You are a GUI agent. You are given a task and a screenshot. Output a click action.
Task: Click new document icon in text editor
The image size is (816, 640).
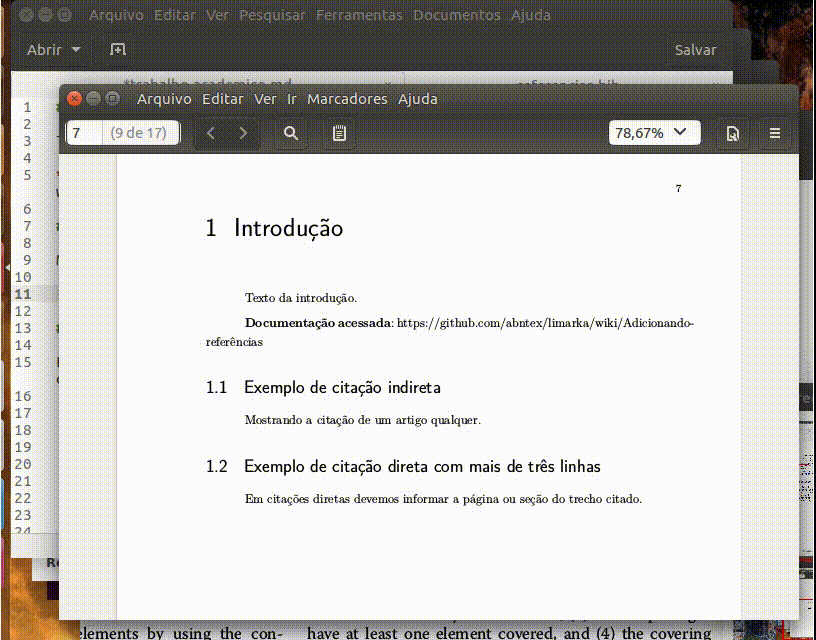(x=118, y=49)
